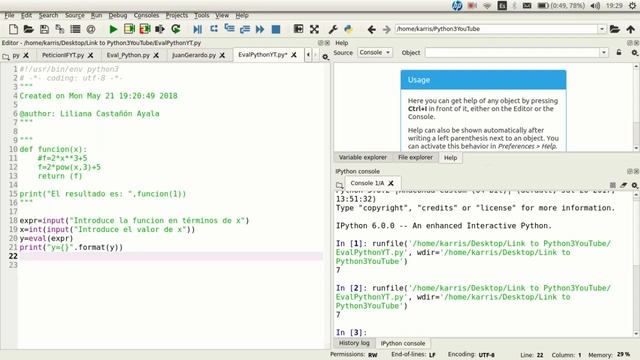Open the Help menu
The height and width of the screenshot is (360, 640).
tap(242, 16)
